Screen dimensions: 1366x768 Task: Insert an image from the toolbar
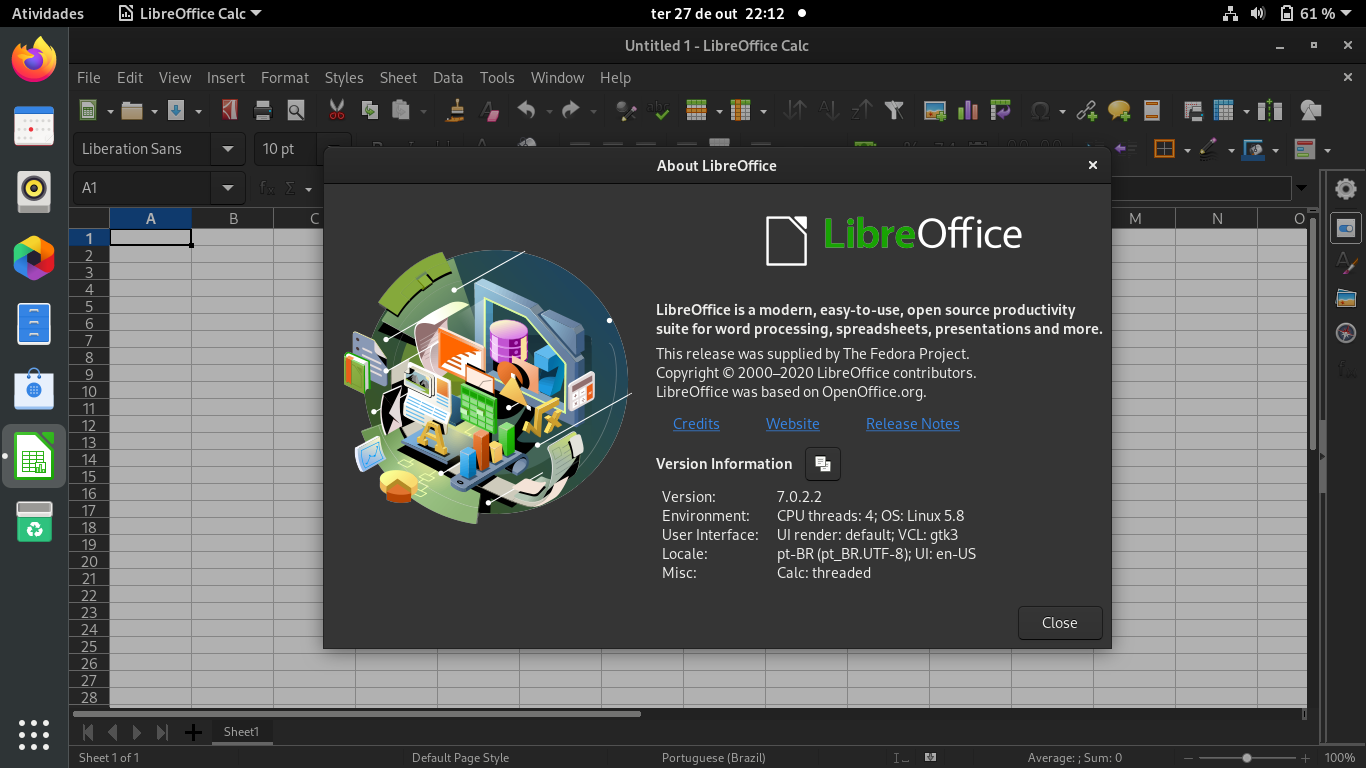[935, 111]
